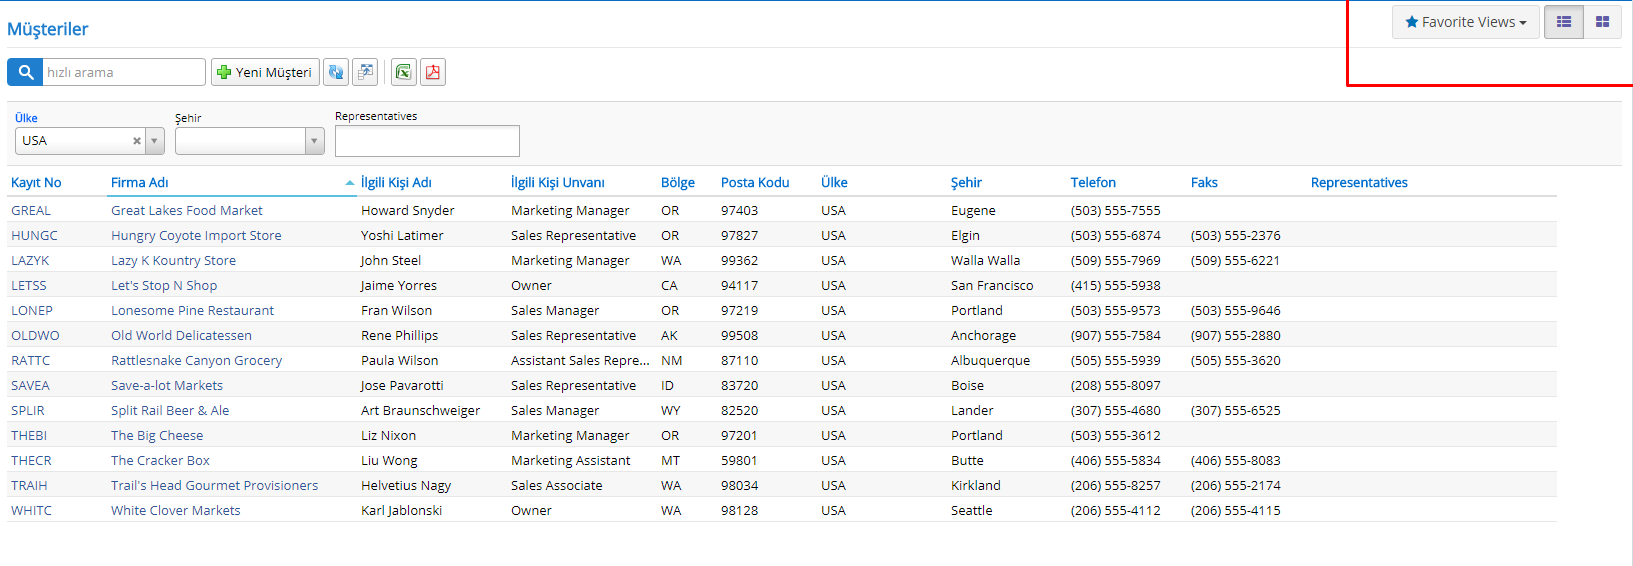
Task: Sort by Bölge column header
Action: tap(678, 182)
